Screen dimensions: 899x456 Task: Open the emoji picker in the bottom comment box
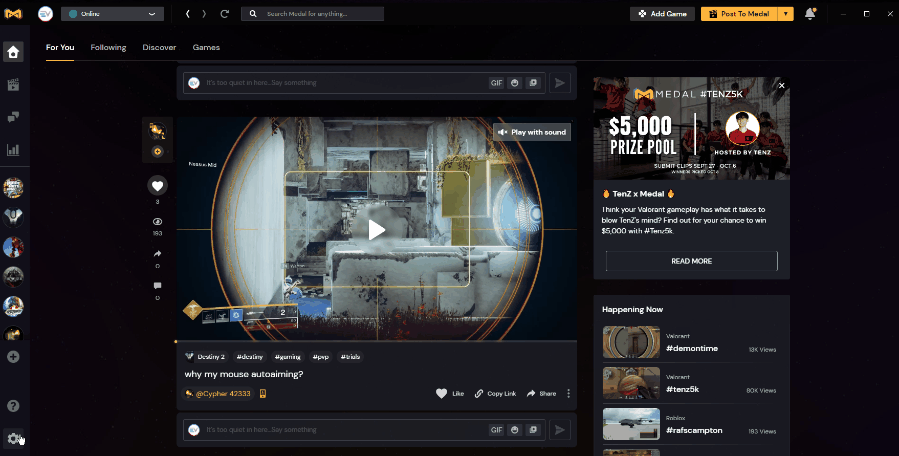click(515, 430)
